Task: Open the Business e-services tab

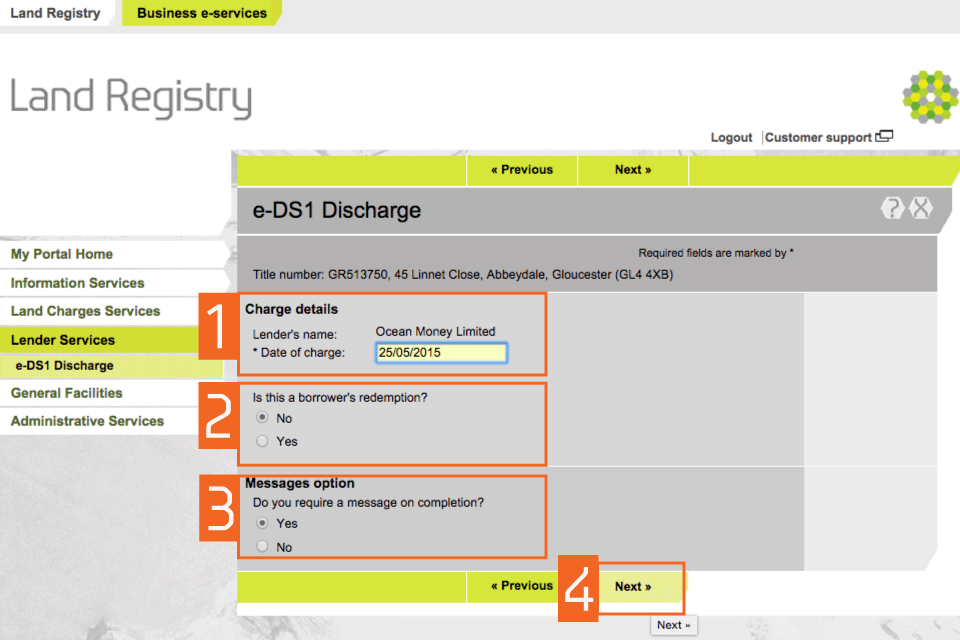Action: (201, 13)
